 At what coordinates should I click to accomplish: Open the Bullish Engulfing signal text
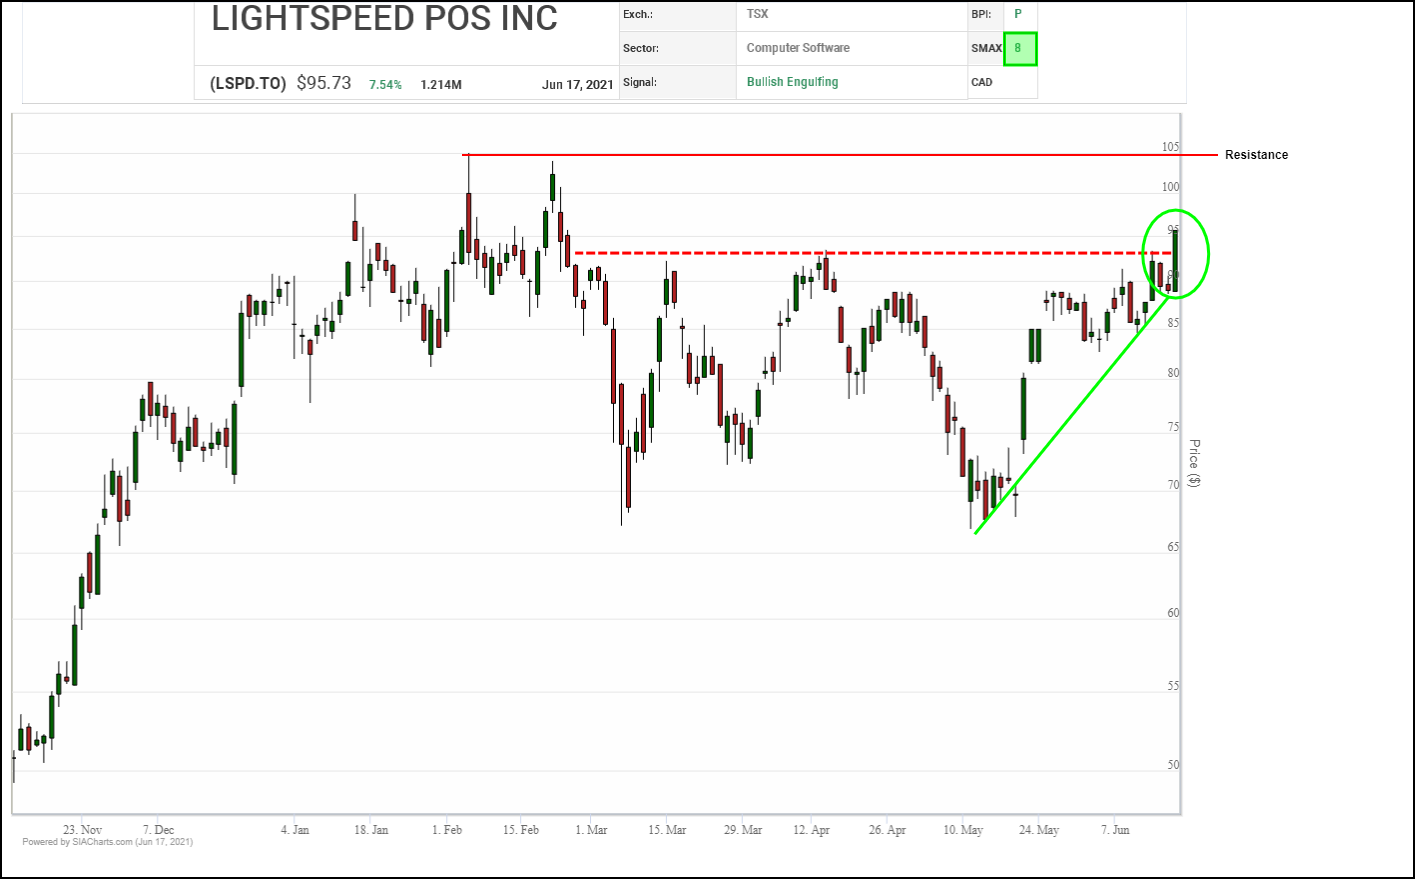click(793, 82)
